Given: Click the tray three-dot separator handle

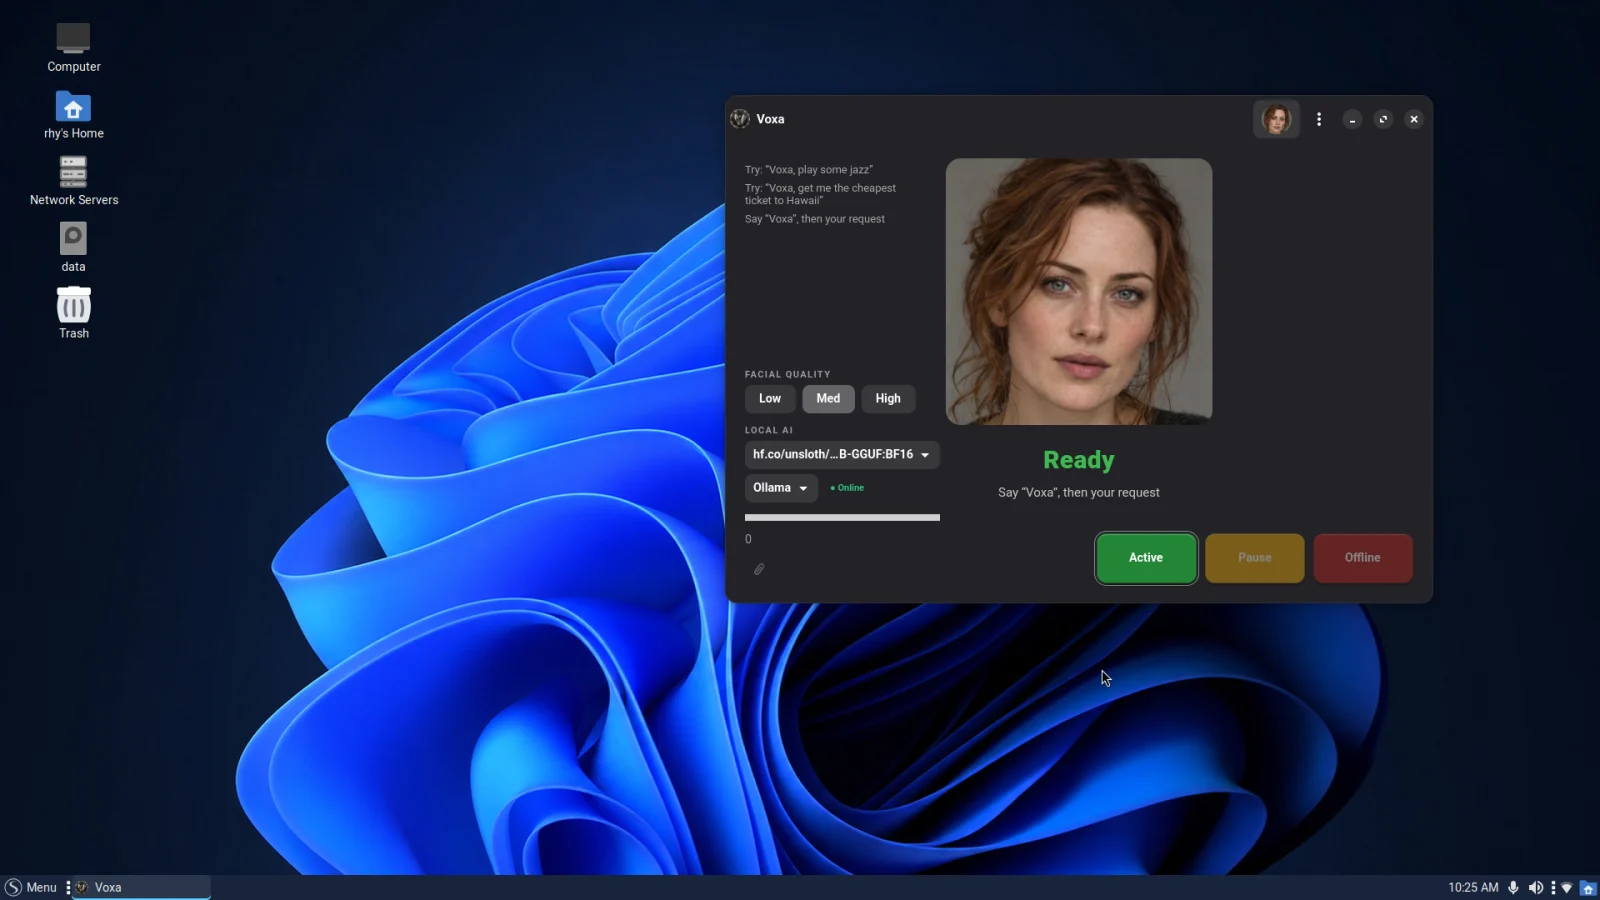Looking at the screenshot, I should (x=1553, y=887).
